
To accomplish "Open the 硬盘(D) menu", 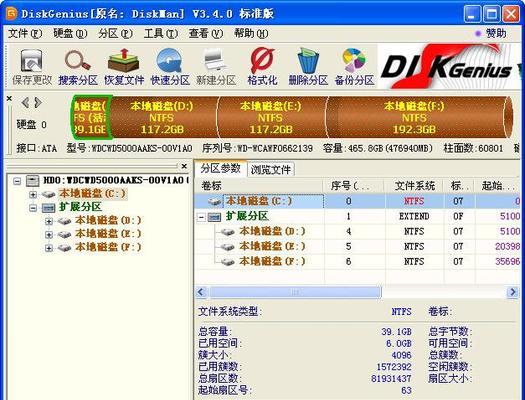I will point(70,33).
